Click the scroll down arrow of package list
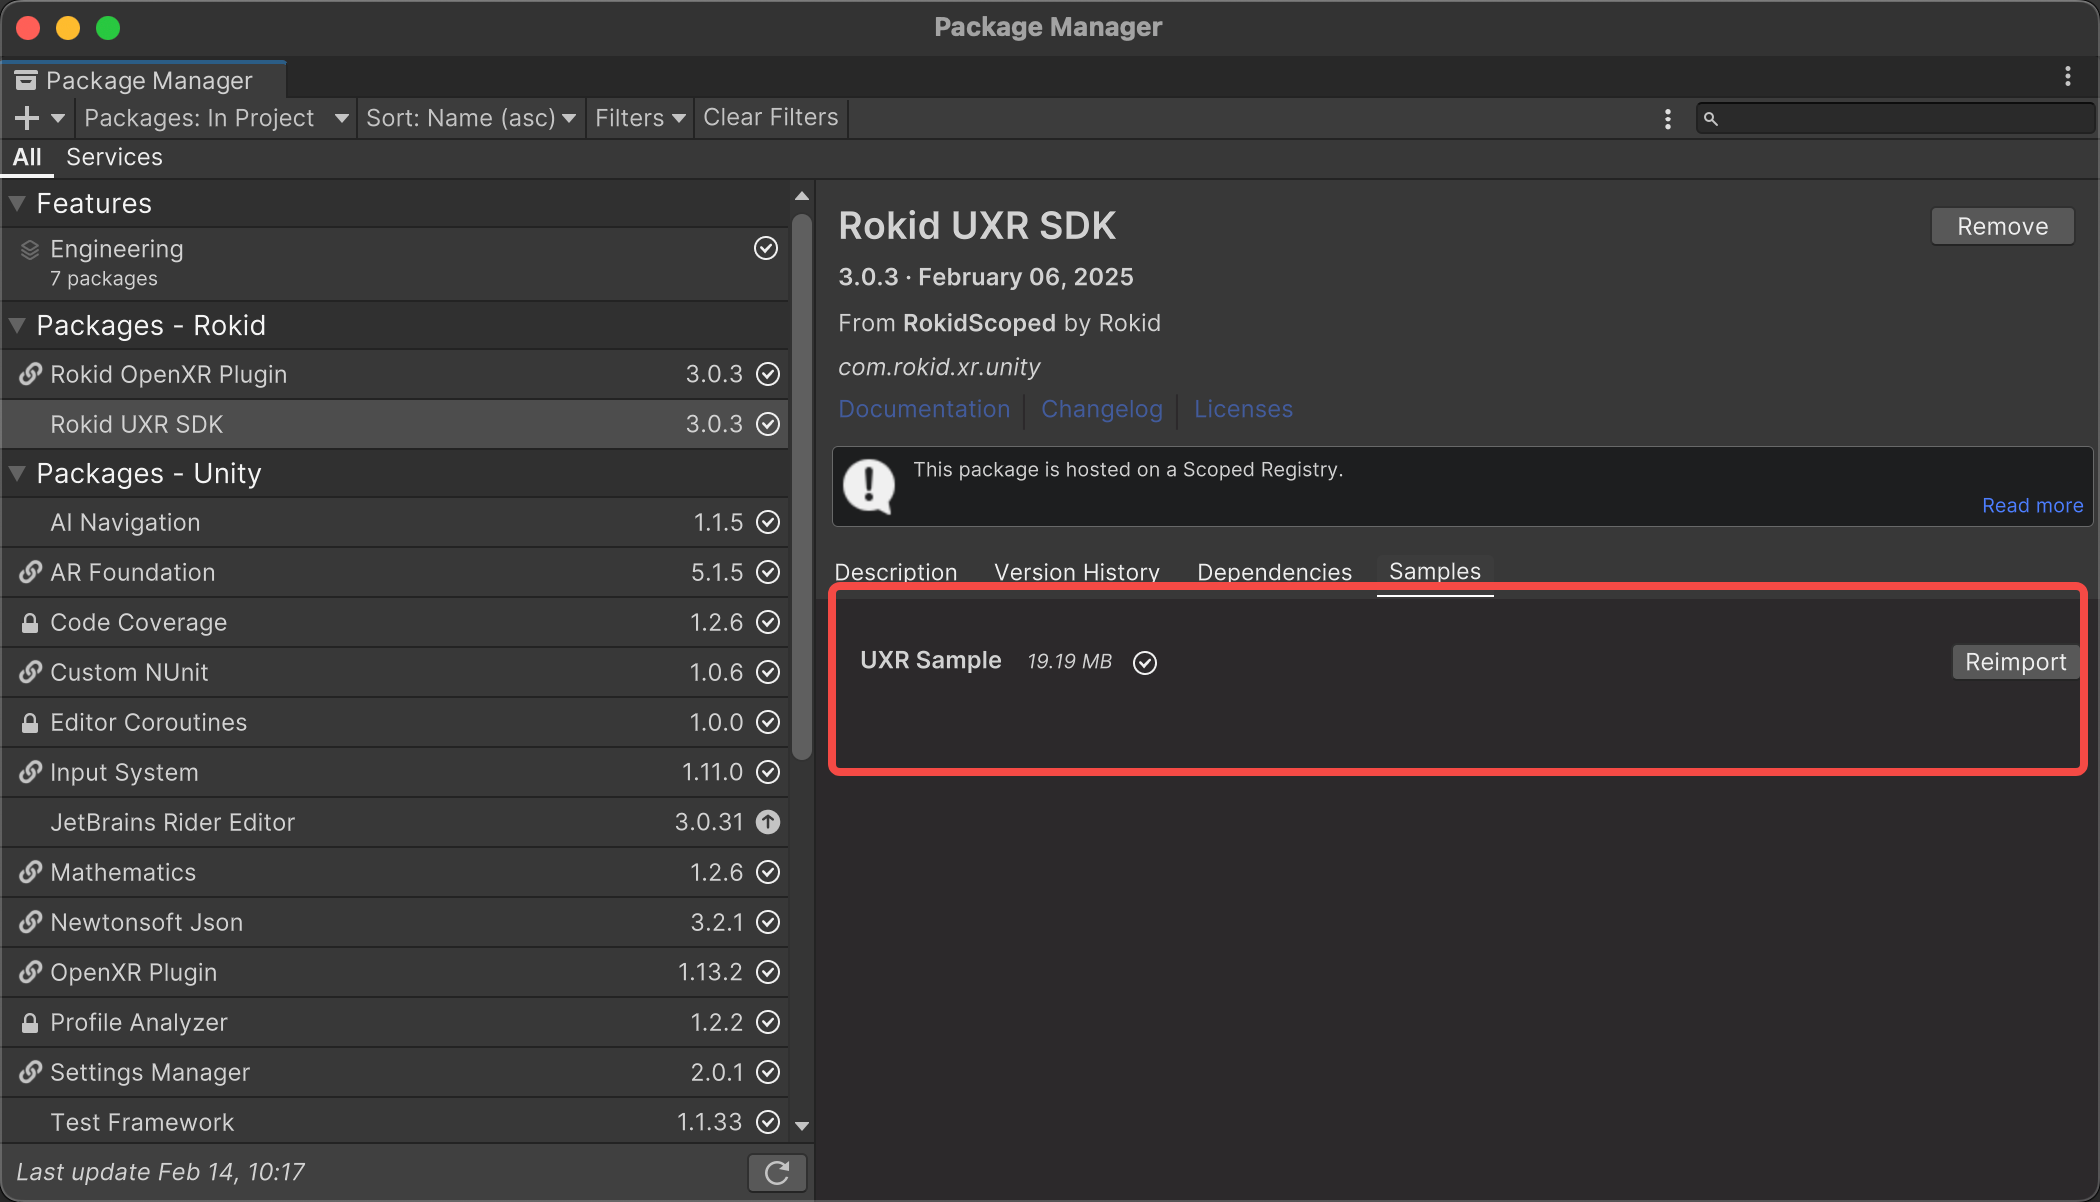The width and height of the screenshot is (2100, 1202). (802, 1126)
